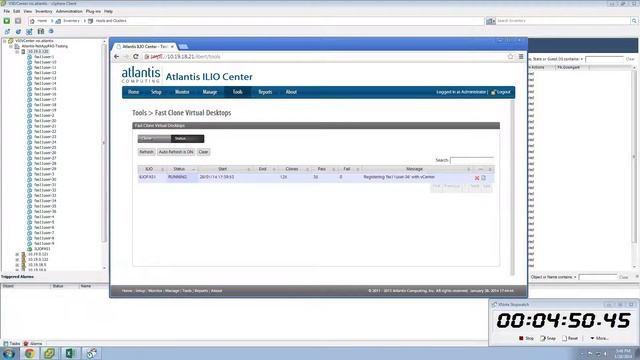Collapse the expanded 10.19.8.120 host node
This screenshot has height=360, width=640.
17,51
